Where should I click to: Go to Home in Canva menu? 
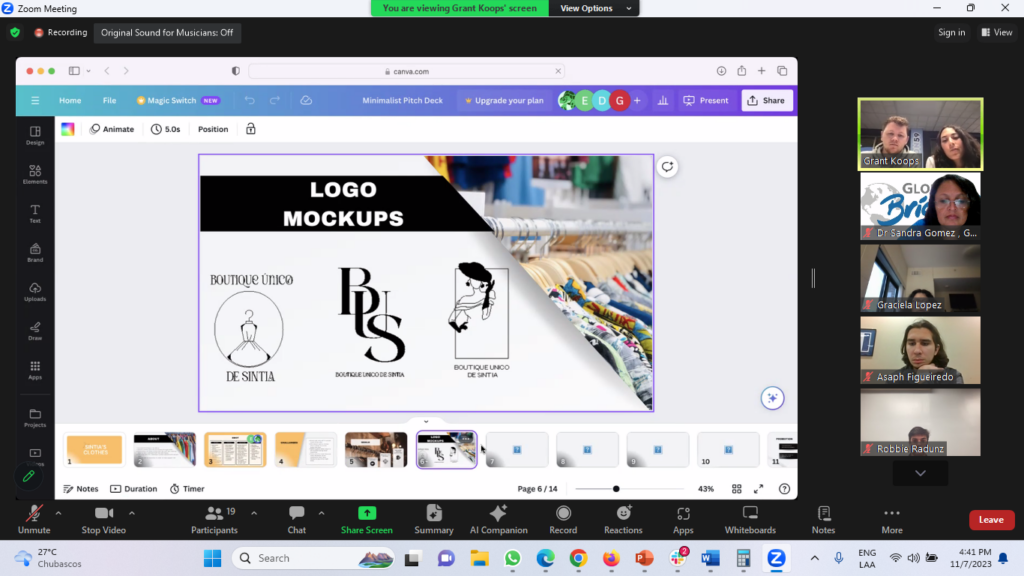pyautogui.click(x=70, y=100)
